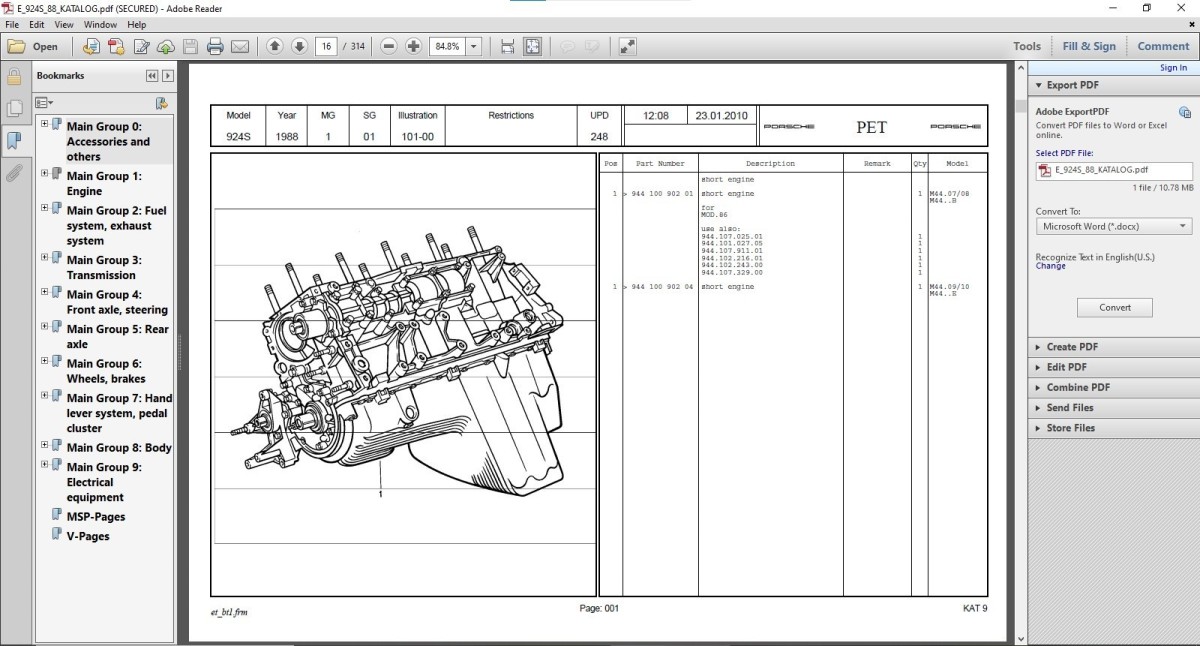Screen dimensions: 1200x646
Task: Expand Main Group 4: Front axle node
Action: tap(44, 294)
